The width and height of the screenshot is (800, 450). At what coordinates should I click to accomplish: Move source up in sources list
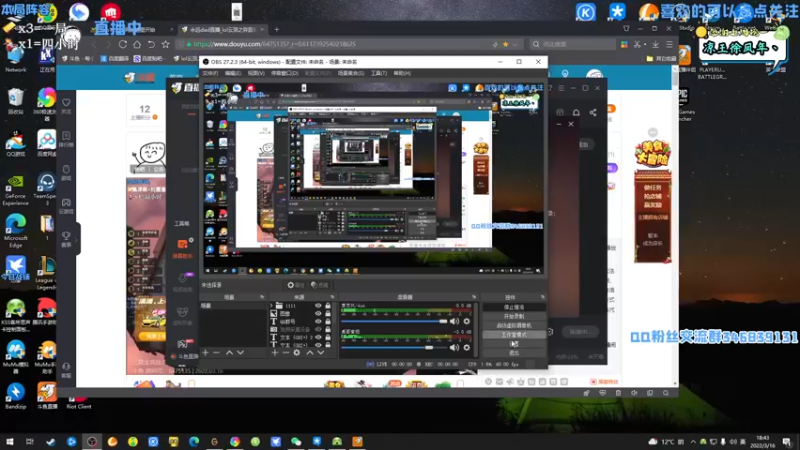pyautogui.click(x=309, y=353)
